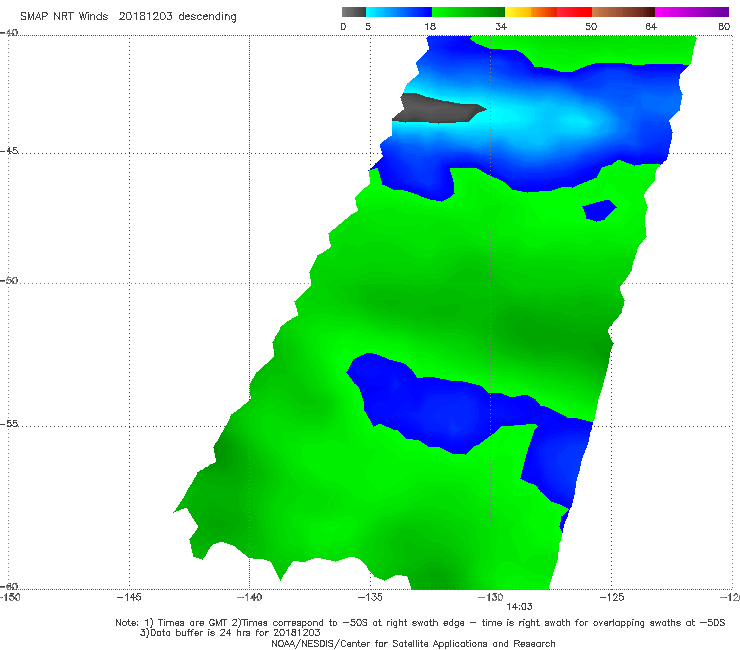Click the longitude axis label '-130'
740x650 pixels.
tap(491, 598)
